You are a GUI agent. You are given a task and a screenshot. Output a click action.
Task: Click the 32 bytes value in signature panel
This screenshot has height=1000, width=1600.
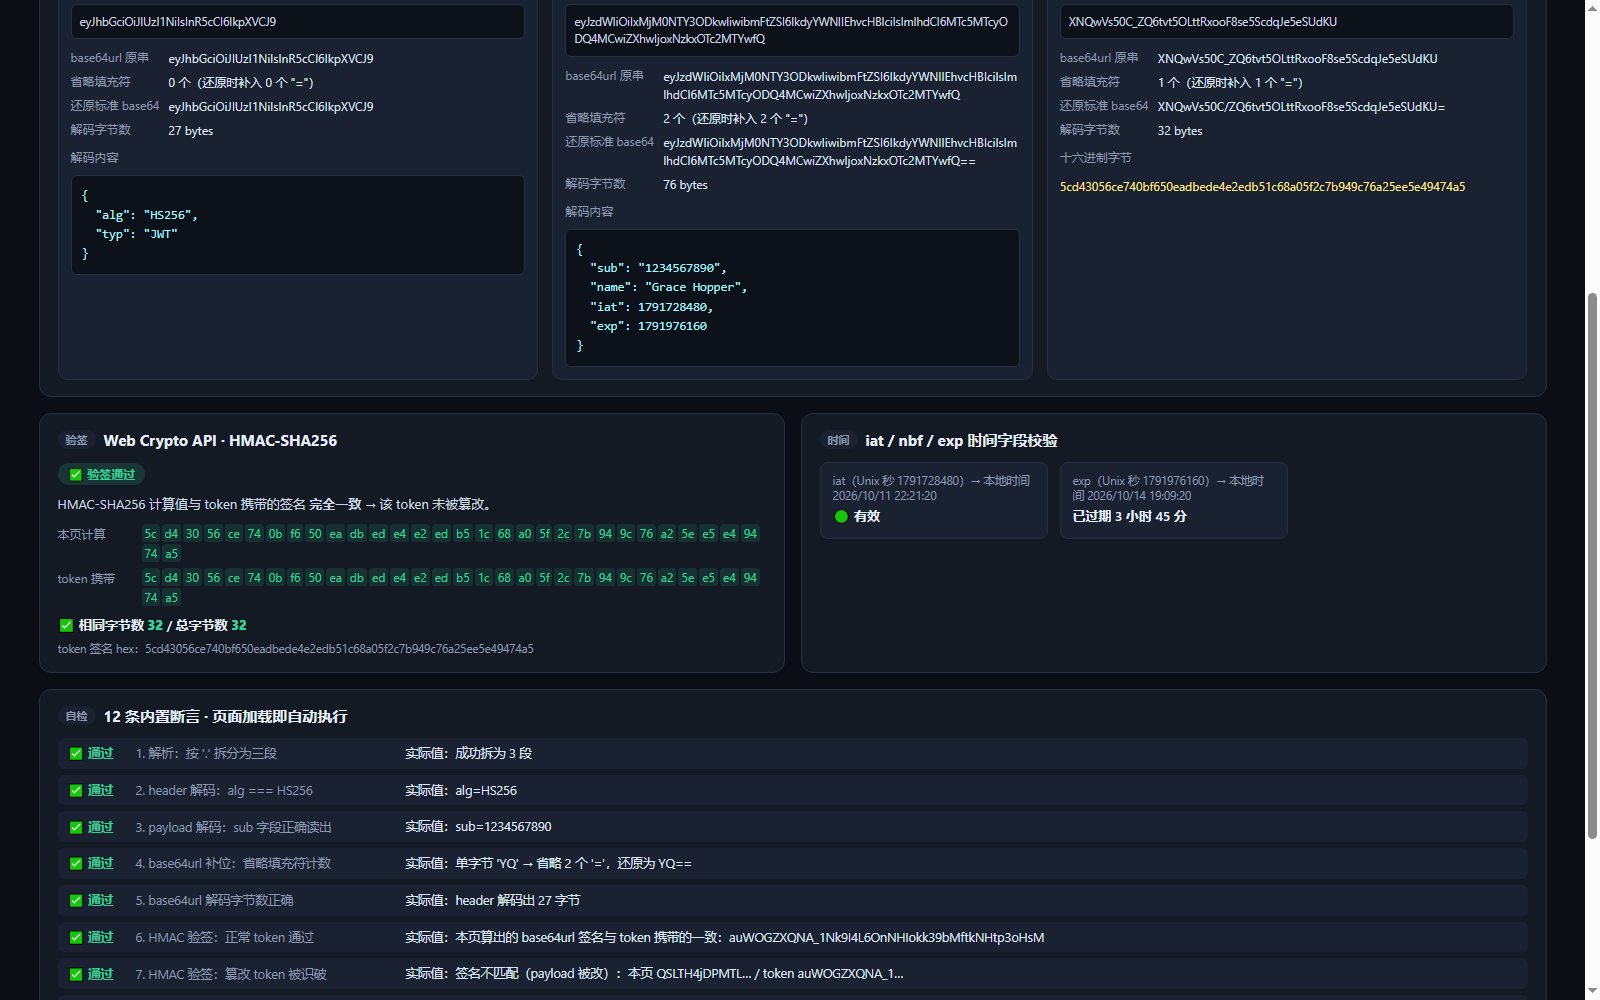(x=1180, y=131)
